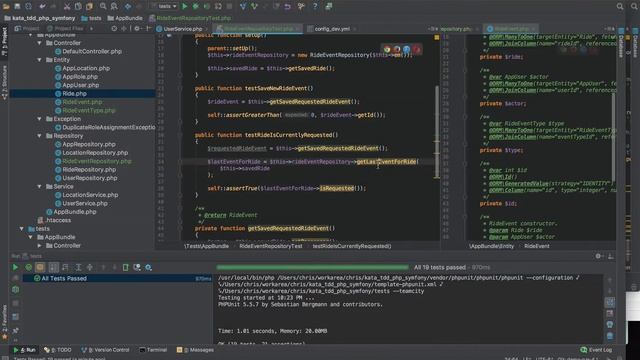
Task: Click the Find magnifier icon
Action: tap(103, 6)
